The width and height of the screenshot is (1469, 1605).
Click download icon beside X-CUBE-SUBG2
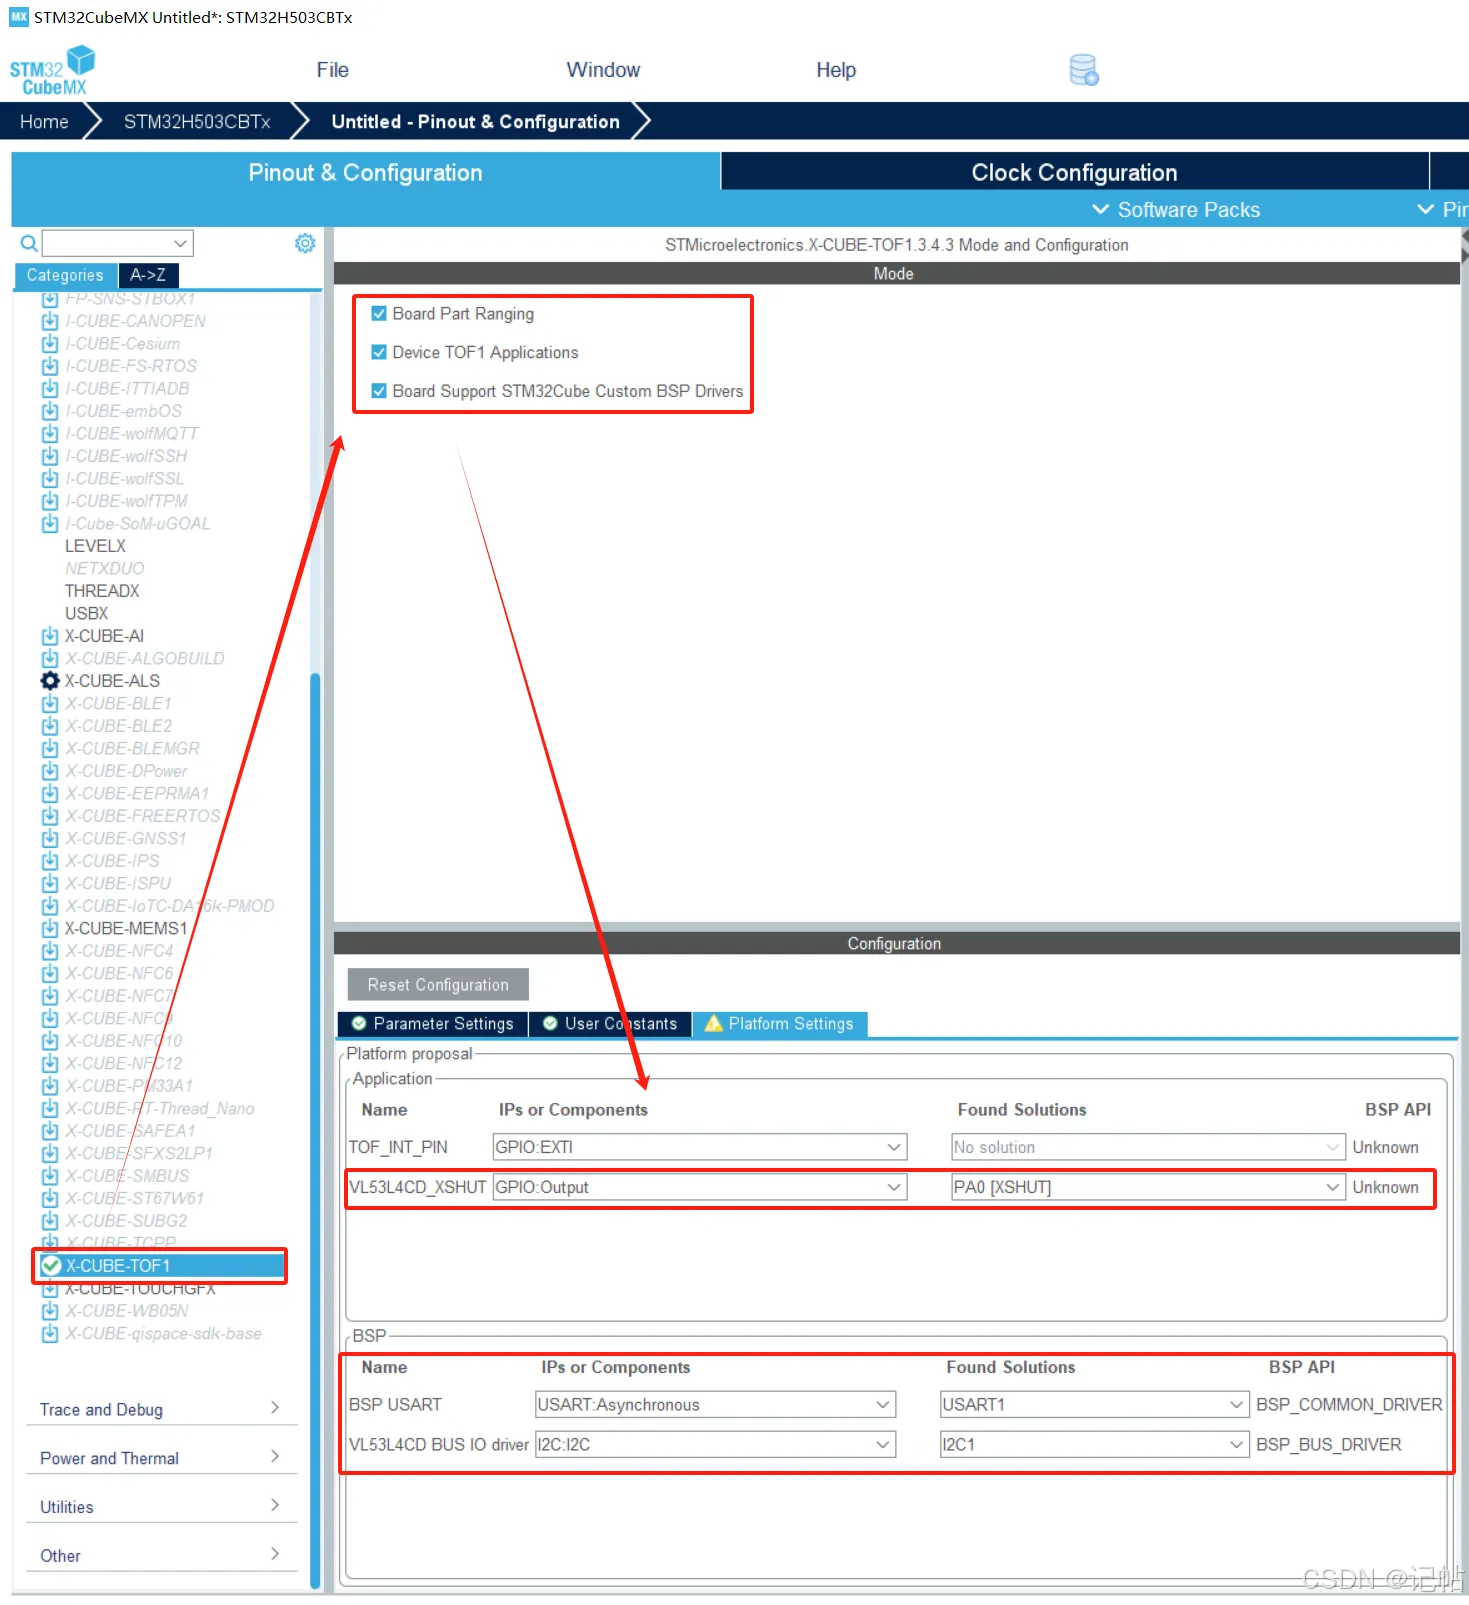[50, 1221]
